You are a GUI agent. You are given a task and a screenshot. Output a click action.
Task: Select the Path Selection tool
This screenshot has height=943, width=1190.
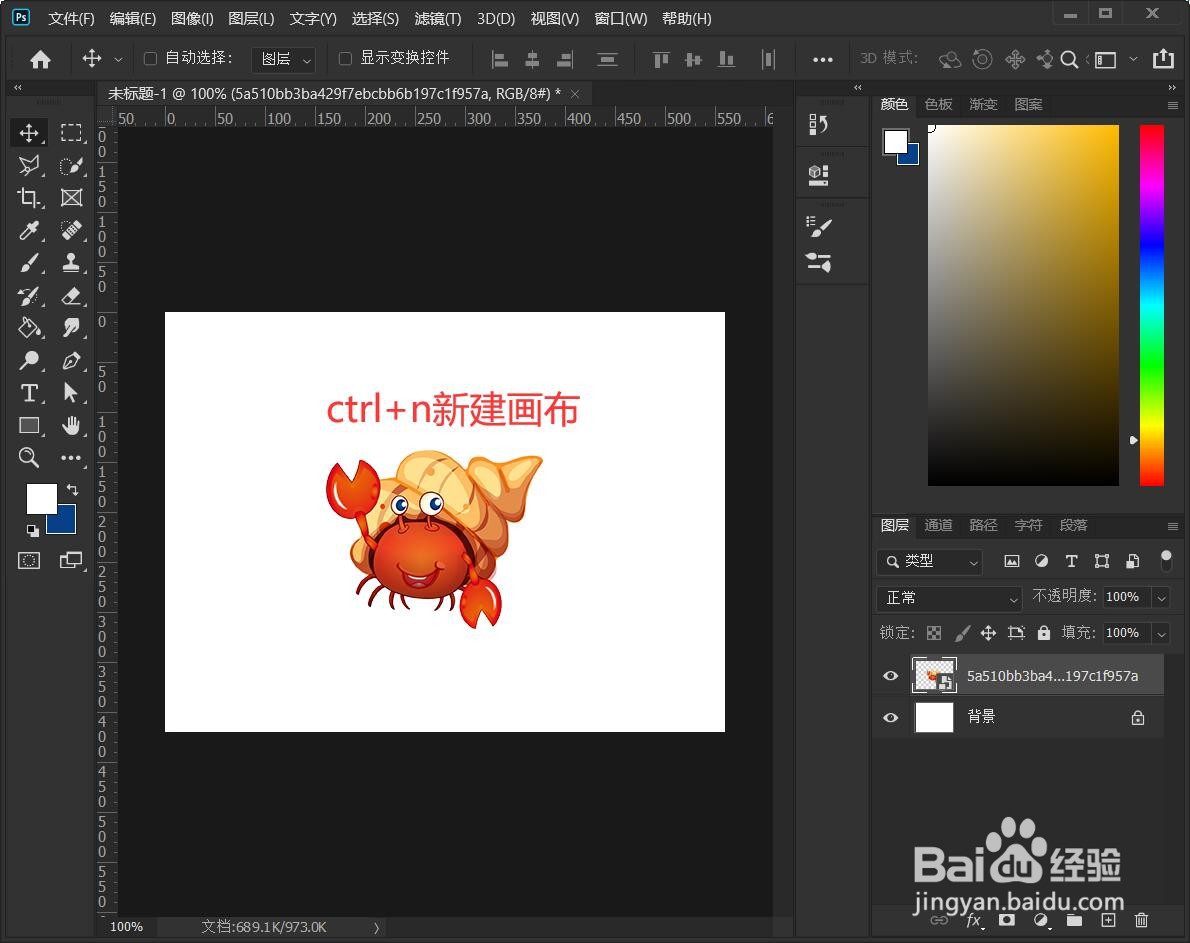coord(71,393)
